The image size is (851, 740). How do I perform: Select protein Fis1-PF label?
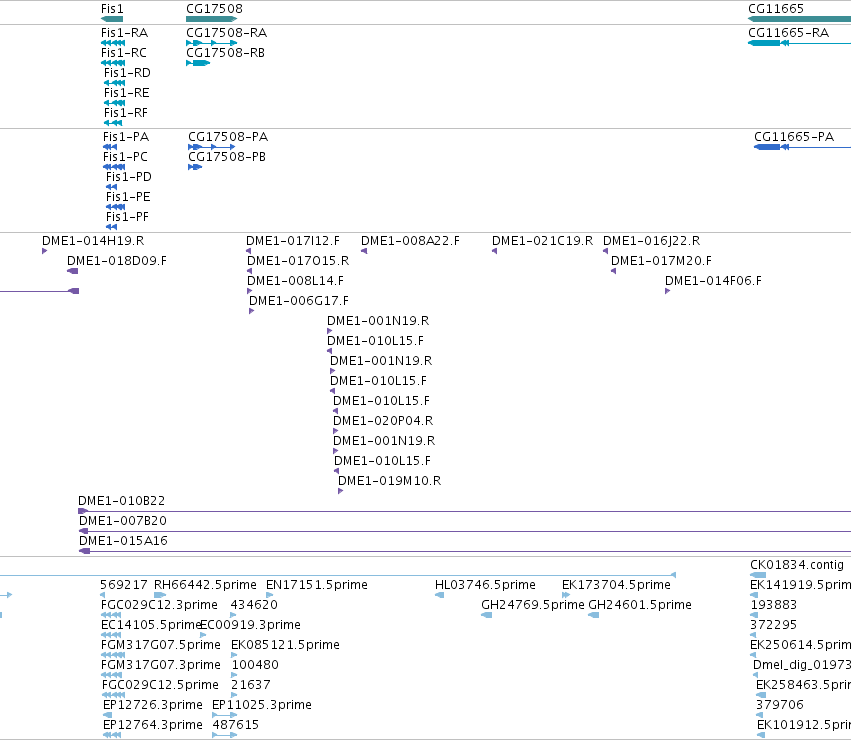tap(127, 217)
